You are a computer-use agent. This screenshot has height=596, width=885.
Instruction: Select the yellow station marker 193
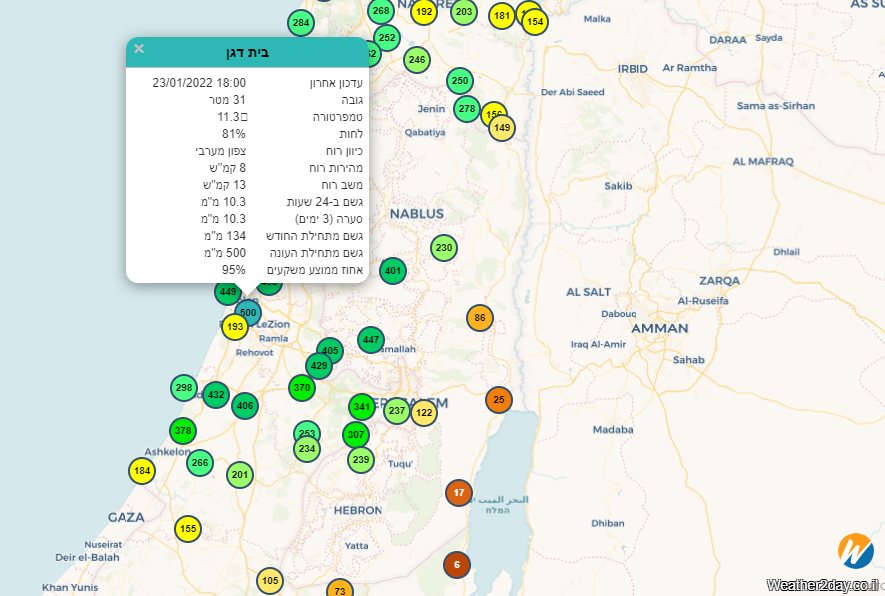pos(235,327)
